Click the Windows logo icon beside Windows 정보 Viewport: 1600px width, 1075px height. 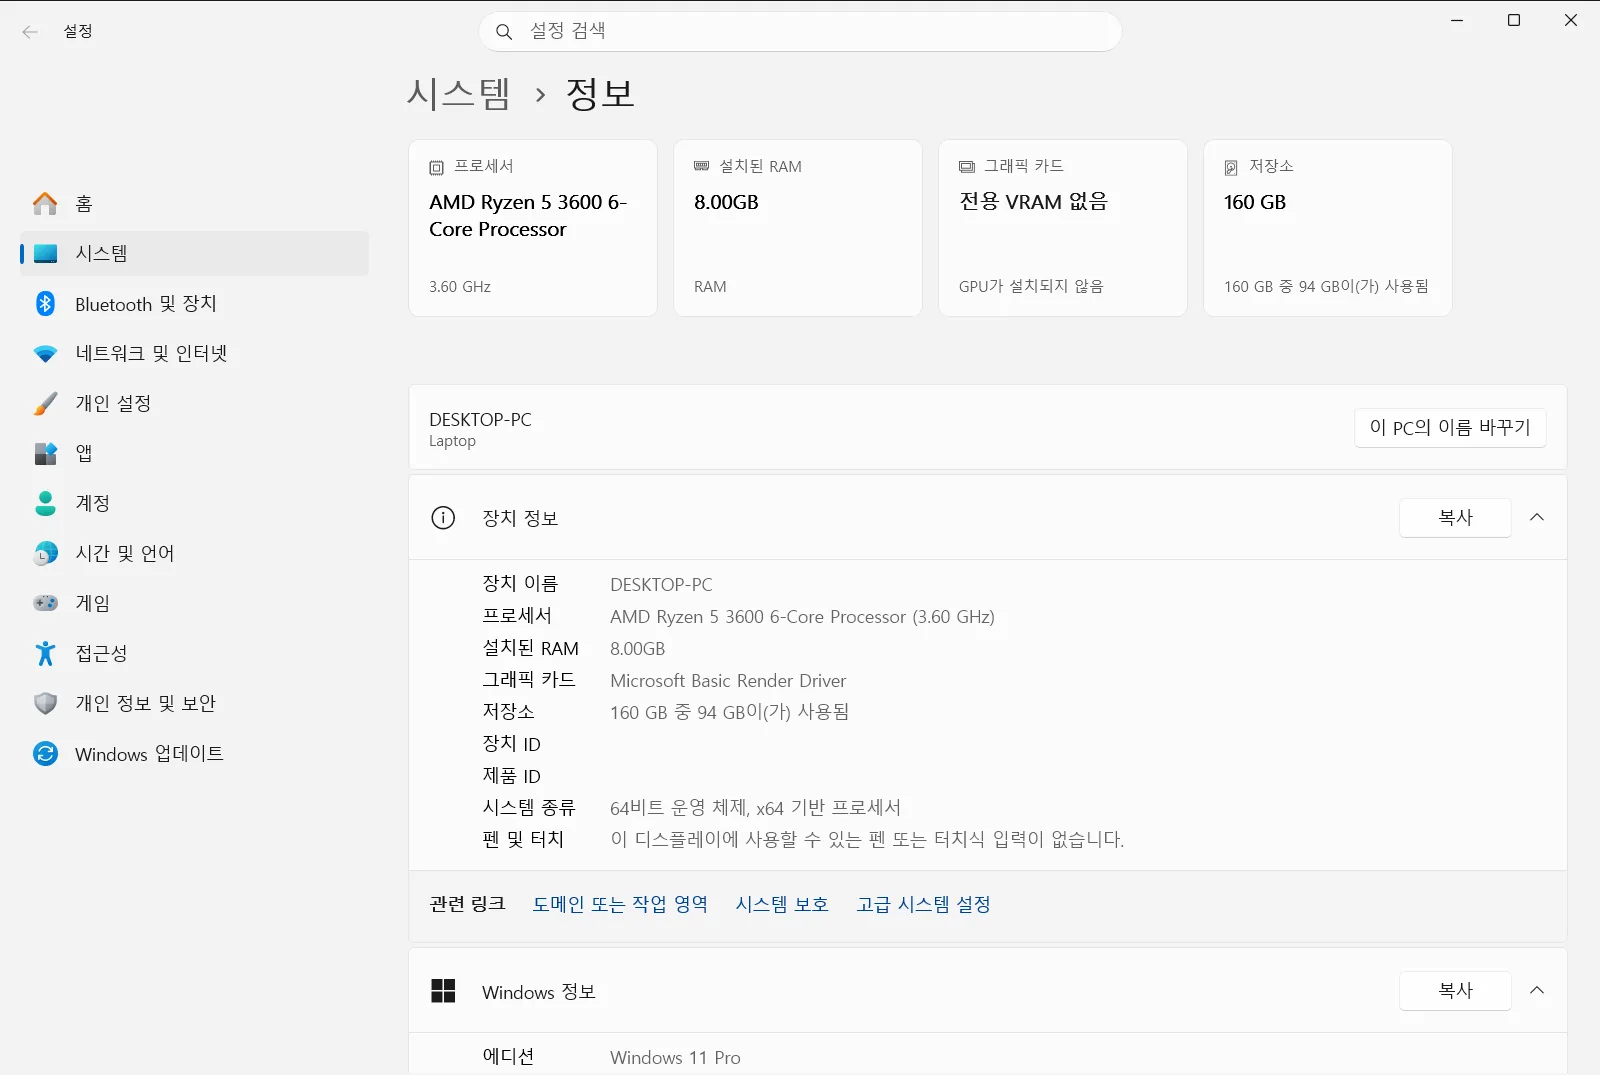click(443, 991)
